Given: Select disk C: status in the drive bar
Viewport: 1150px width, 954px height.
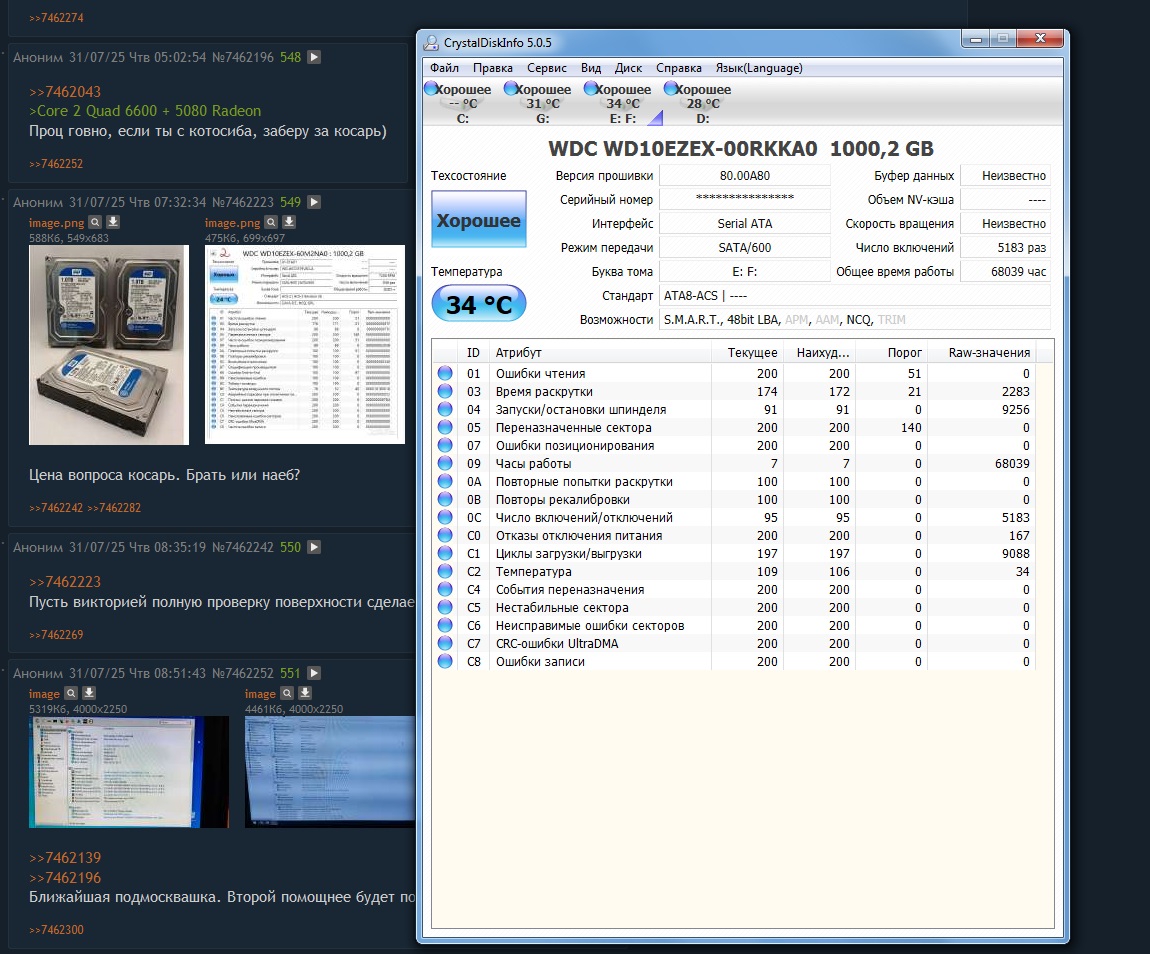Looking at the screenshot, I should pyautogui.click(x=458, y=103).
